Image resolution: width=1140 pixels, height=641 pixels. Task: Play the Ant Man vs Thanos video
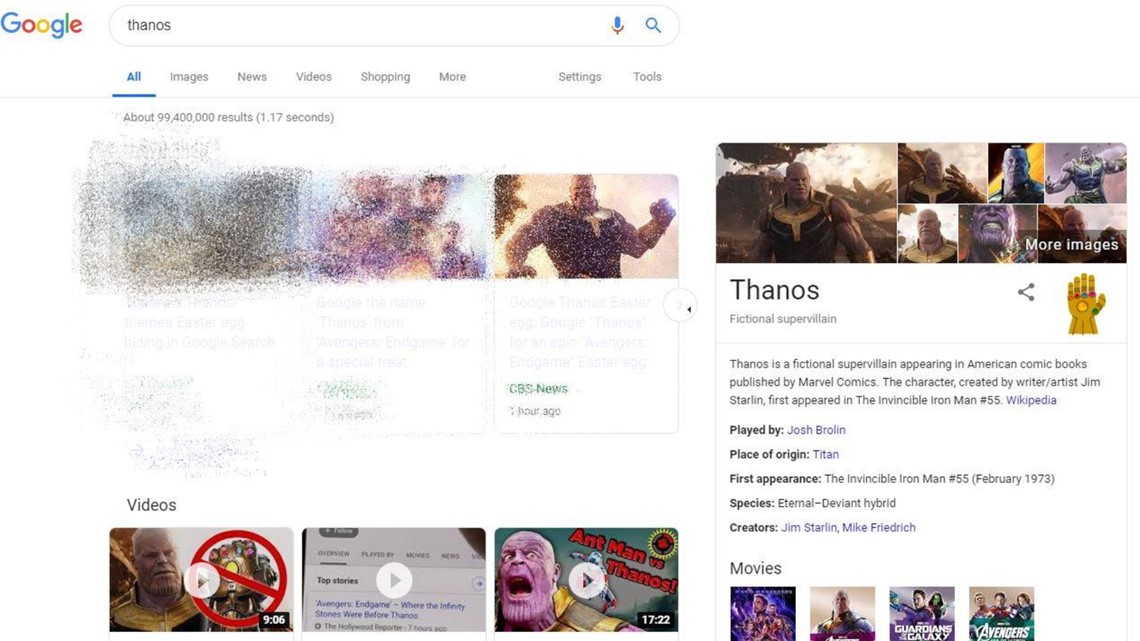pyautogui.click(x=586, y=580)
